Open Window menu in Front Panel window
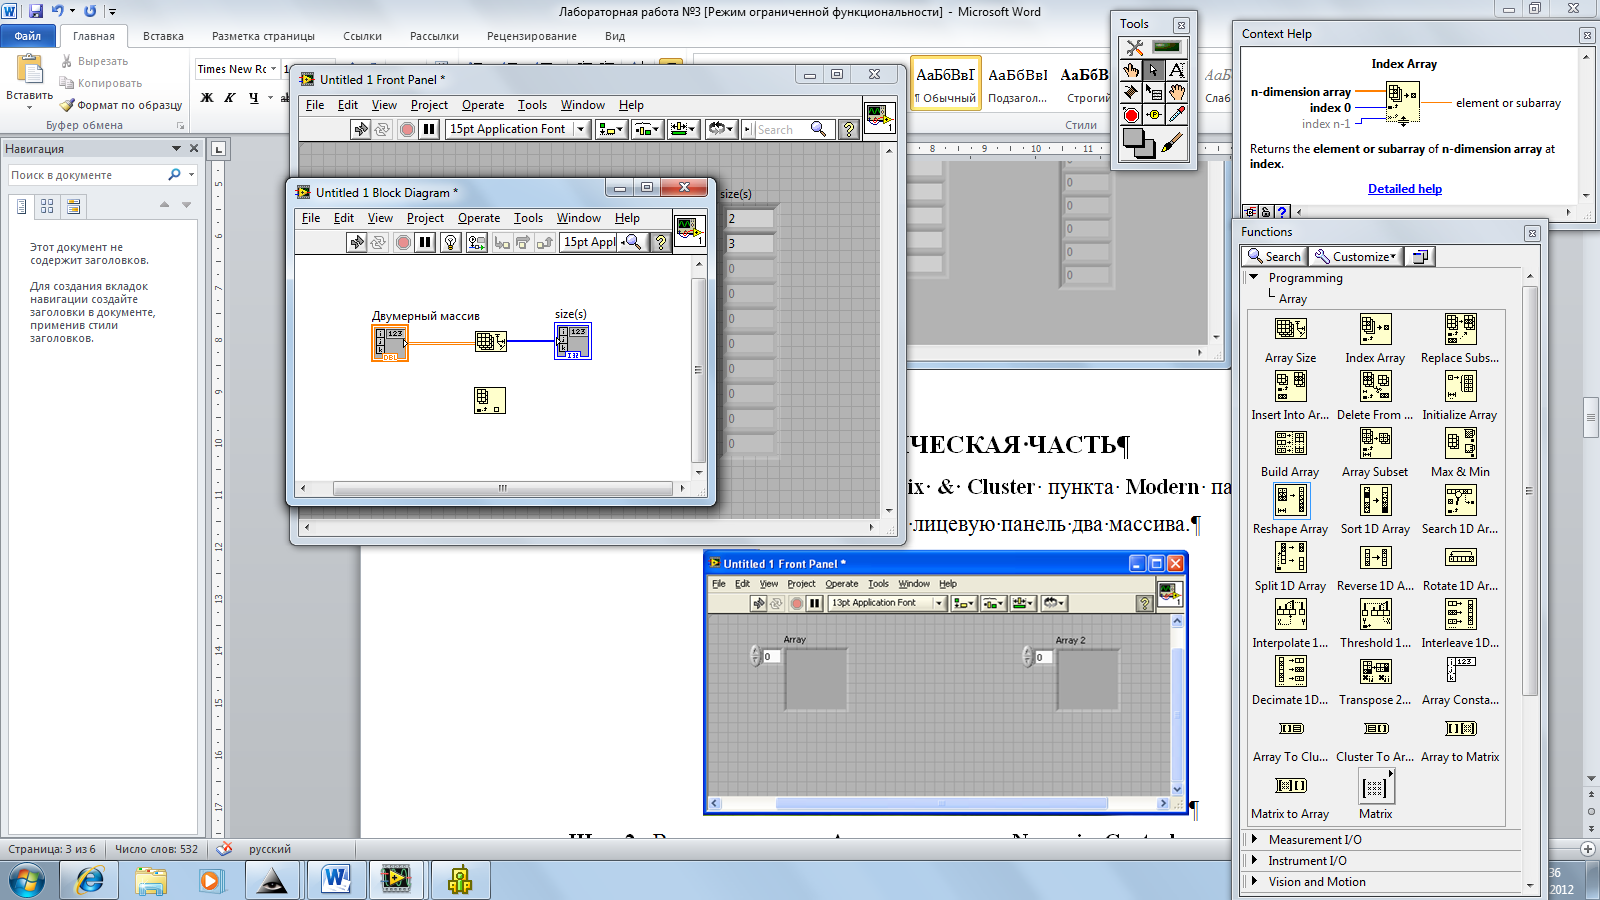Viewport: 1600px width, 900px height. pyautogui.click(x=582, y=105)
